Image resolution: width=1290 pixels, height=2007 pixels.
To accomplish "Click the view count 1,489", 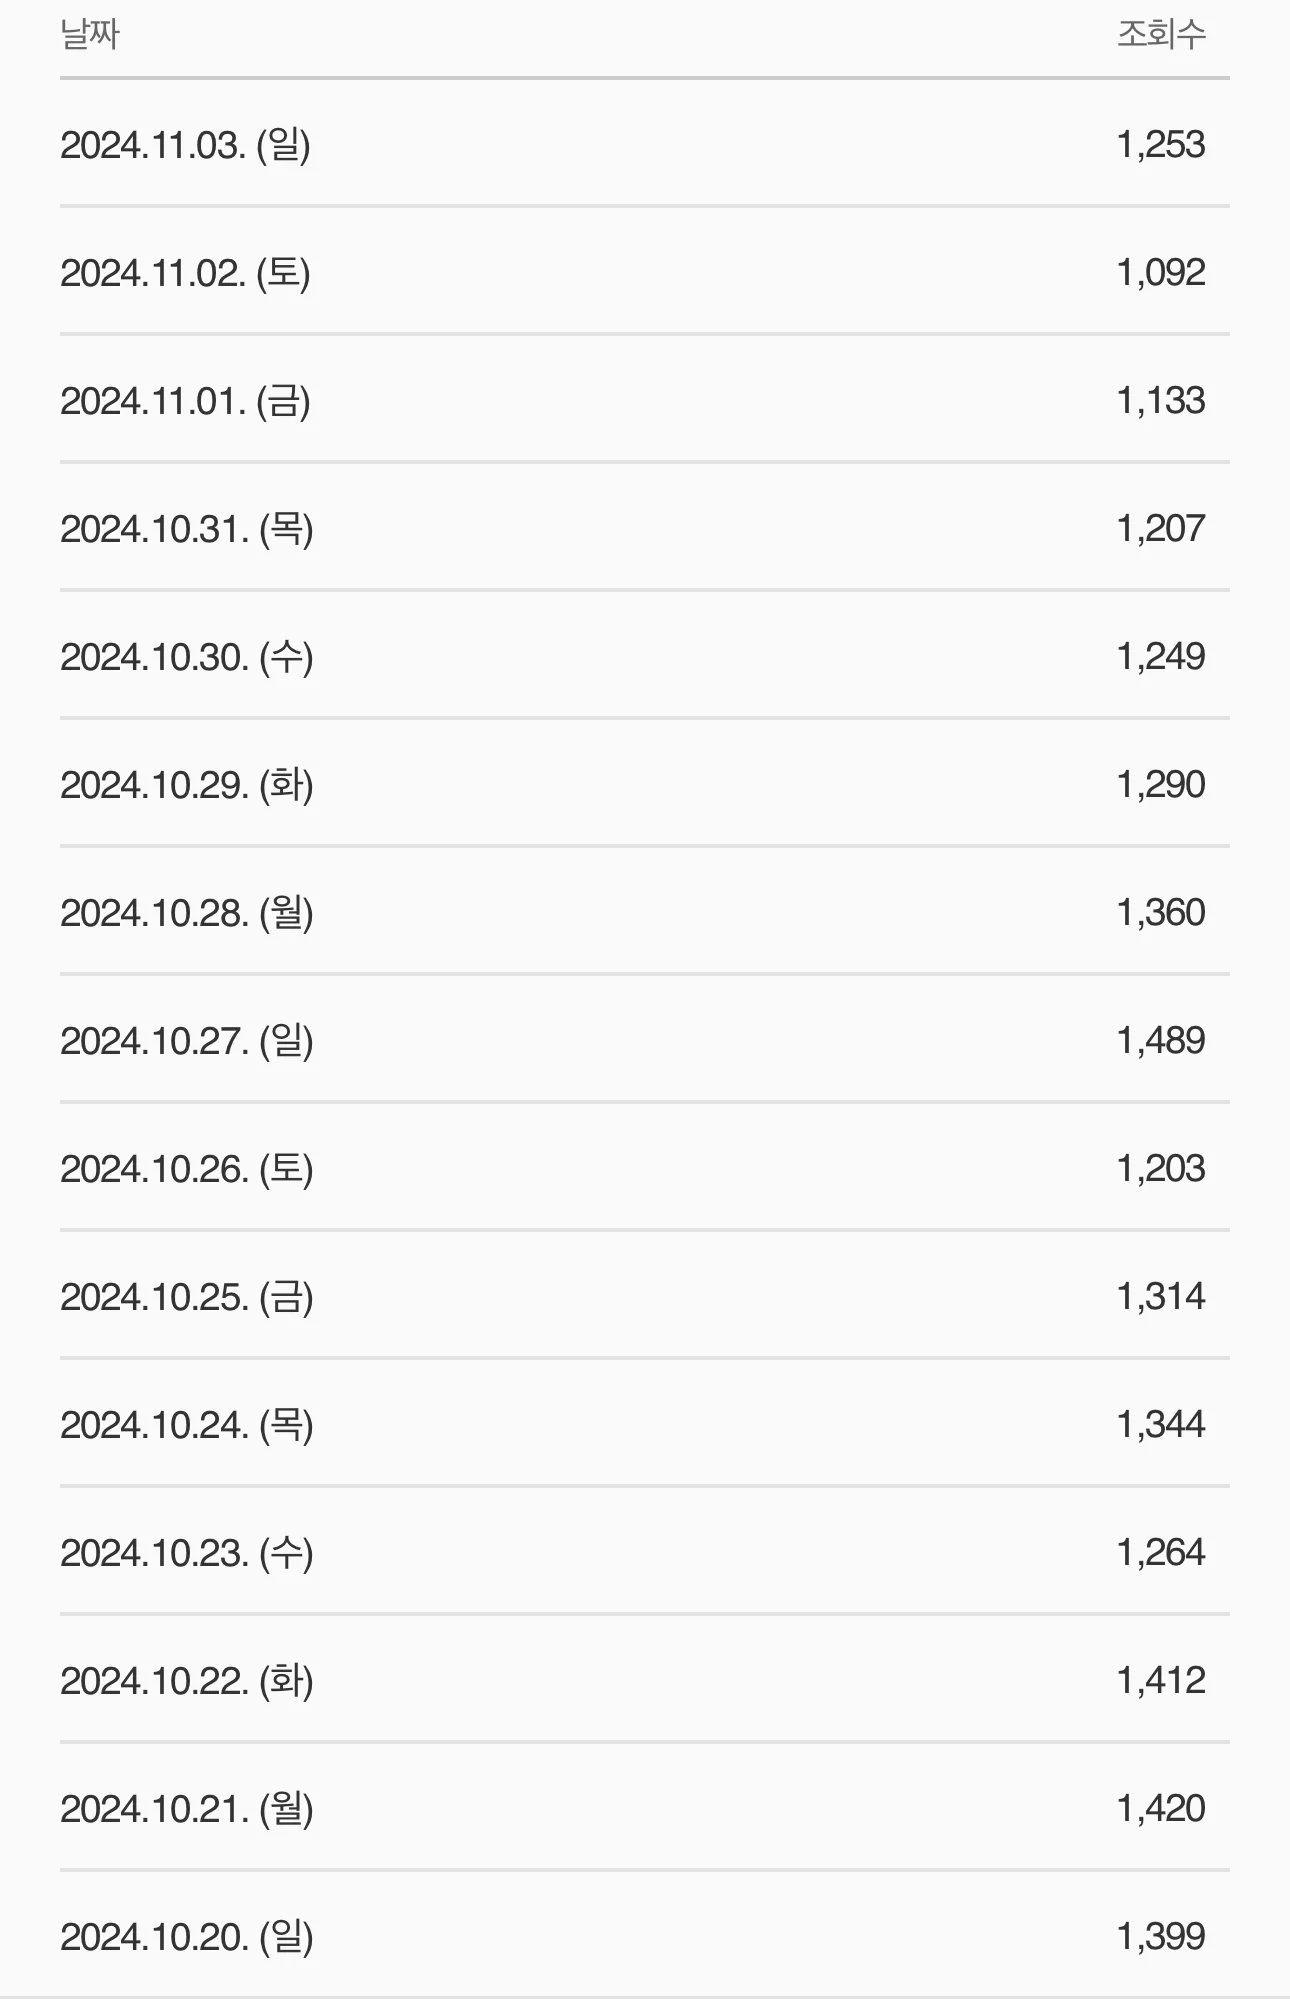I will click(x=1161, y=1041).
